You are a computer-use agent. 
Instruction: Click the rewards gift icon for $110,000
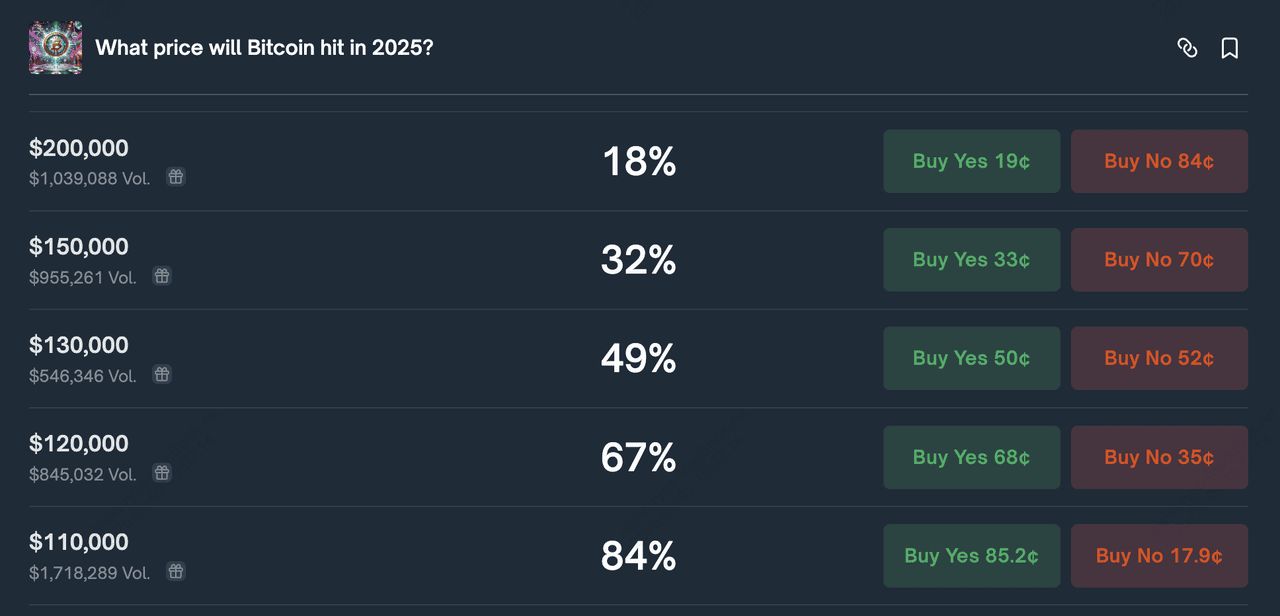coord(176,571)
